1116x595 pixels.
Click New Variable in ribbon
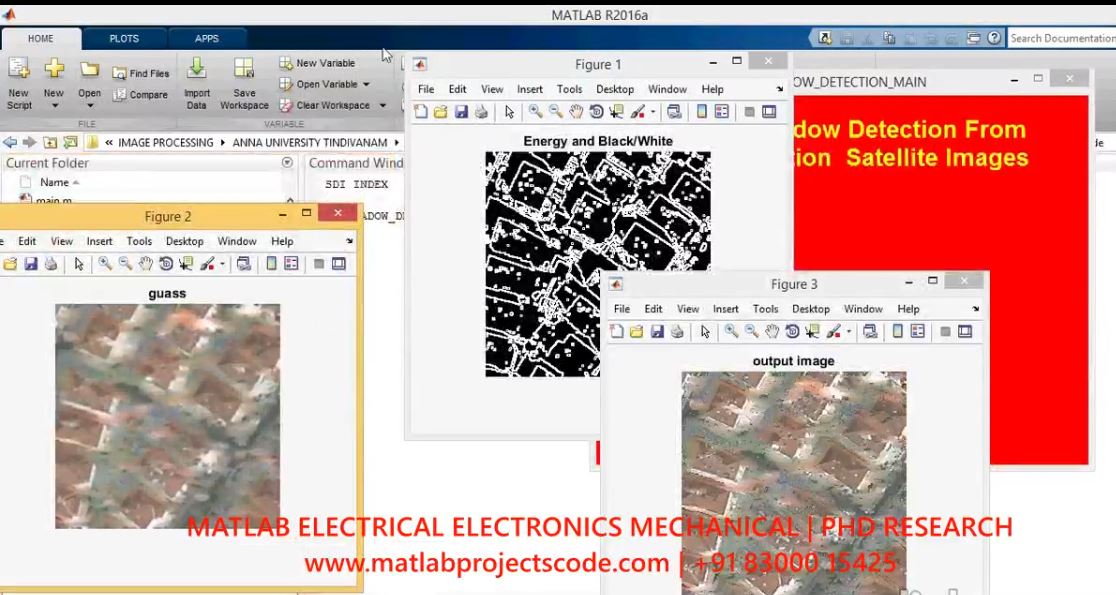(317, 63)
